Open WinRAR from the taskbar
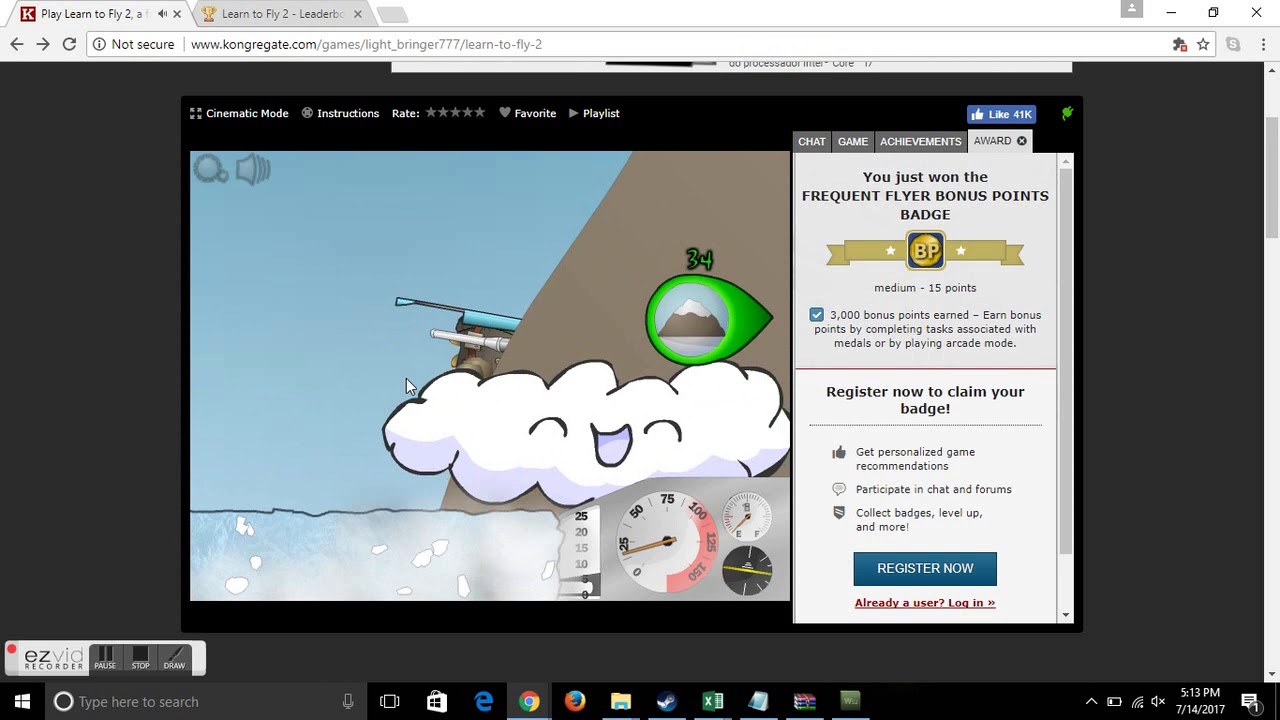1280x720 pixels. pos(804,701)
